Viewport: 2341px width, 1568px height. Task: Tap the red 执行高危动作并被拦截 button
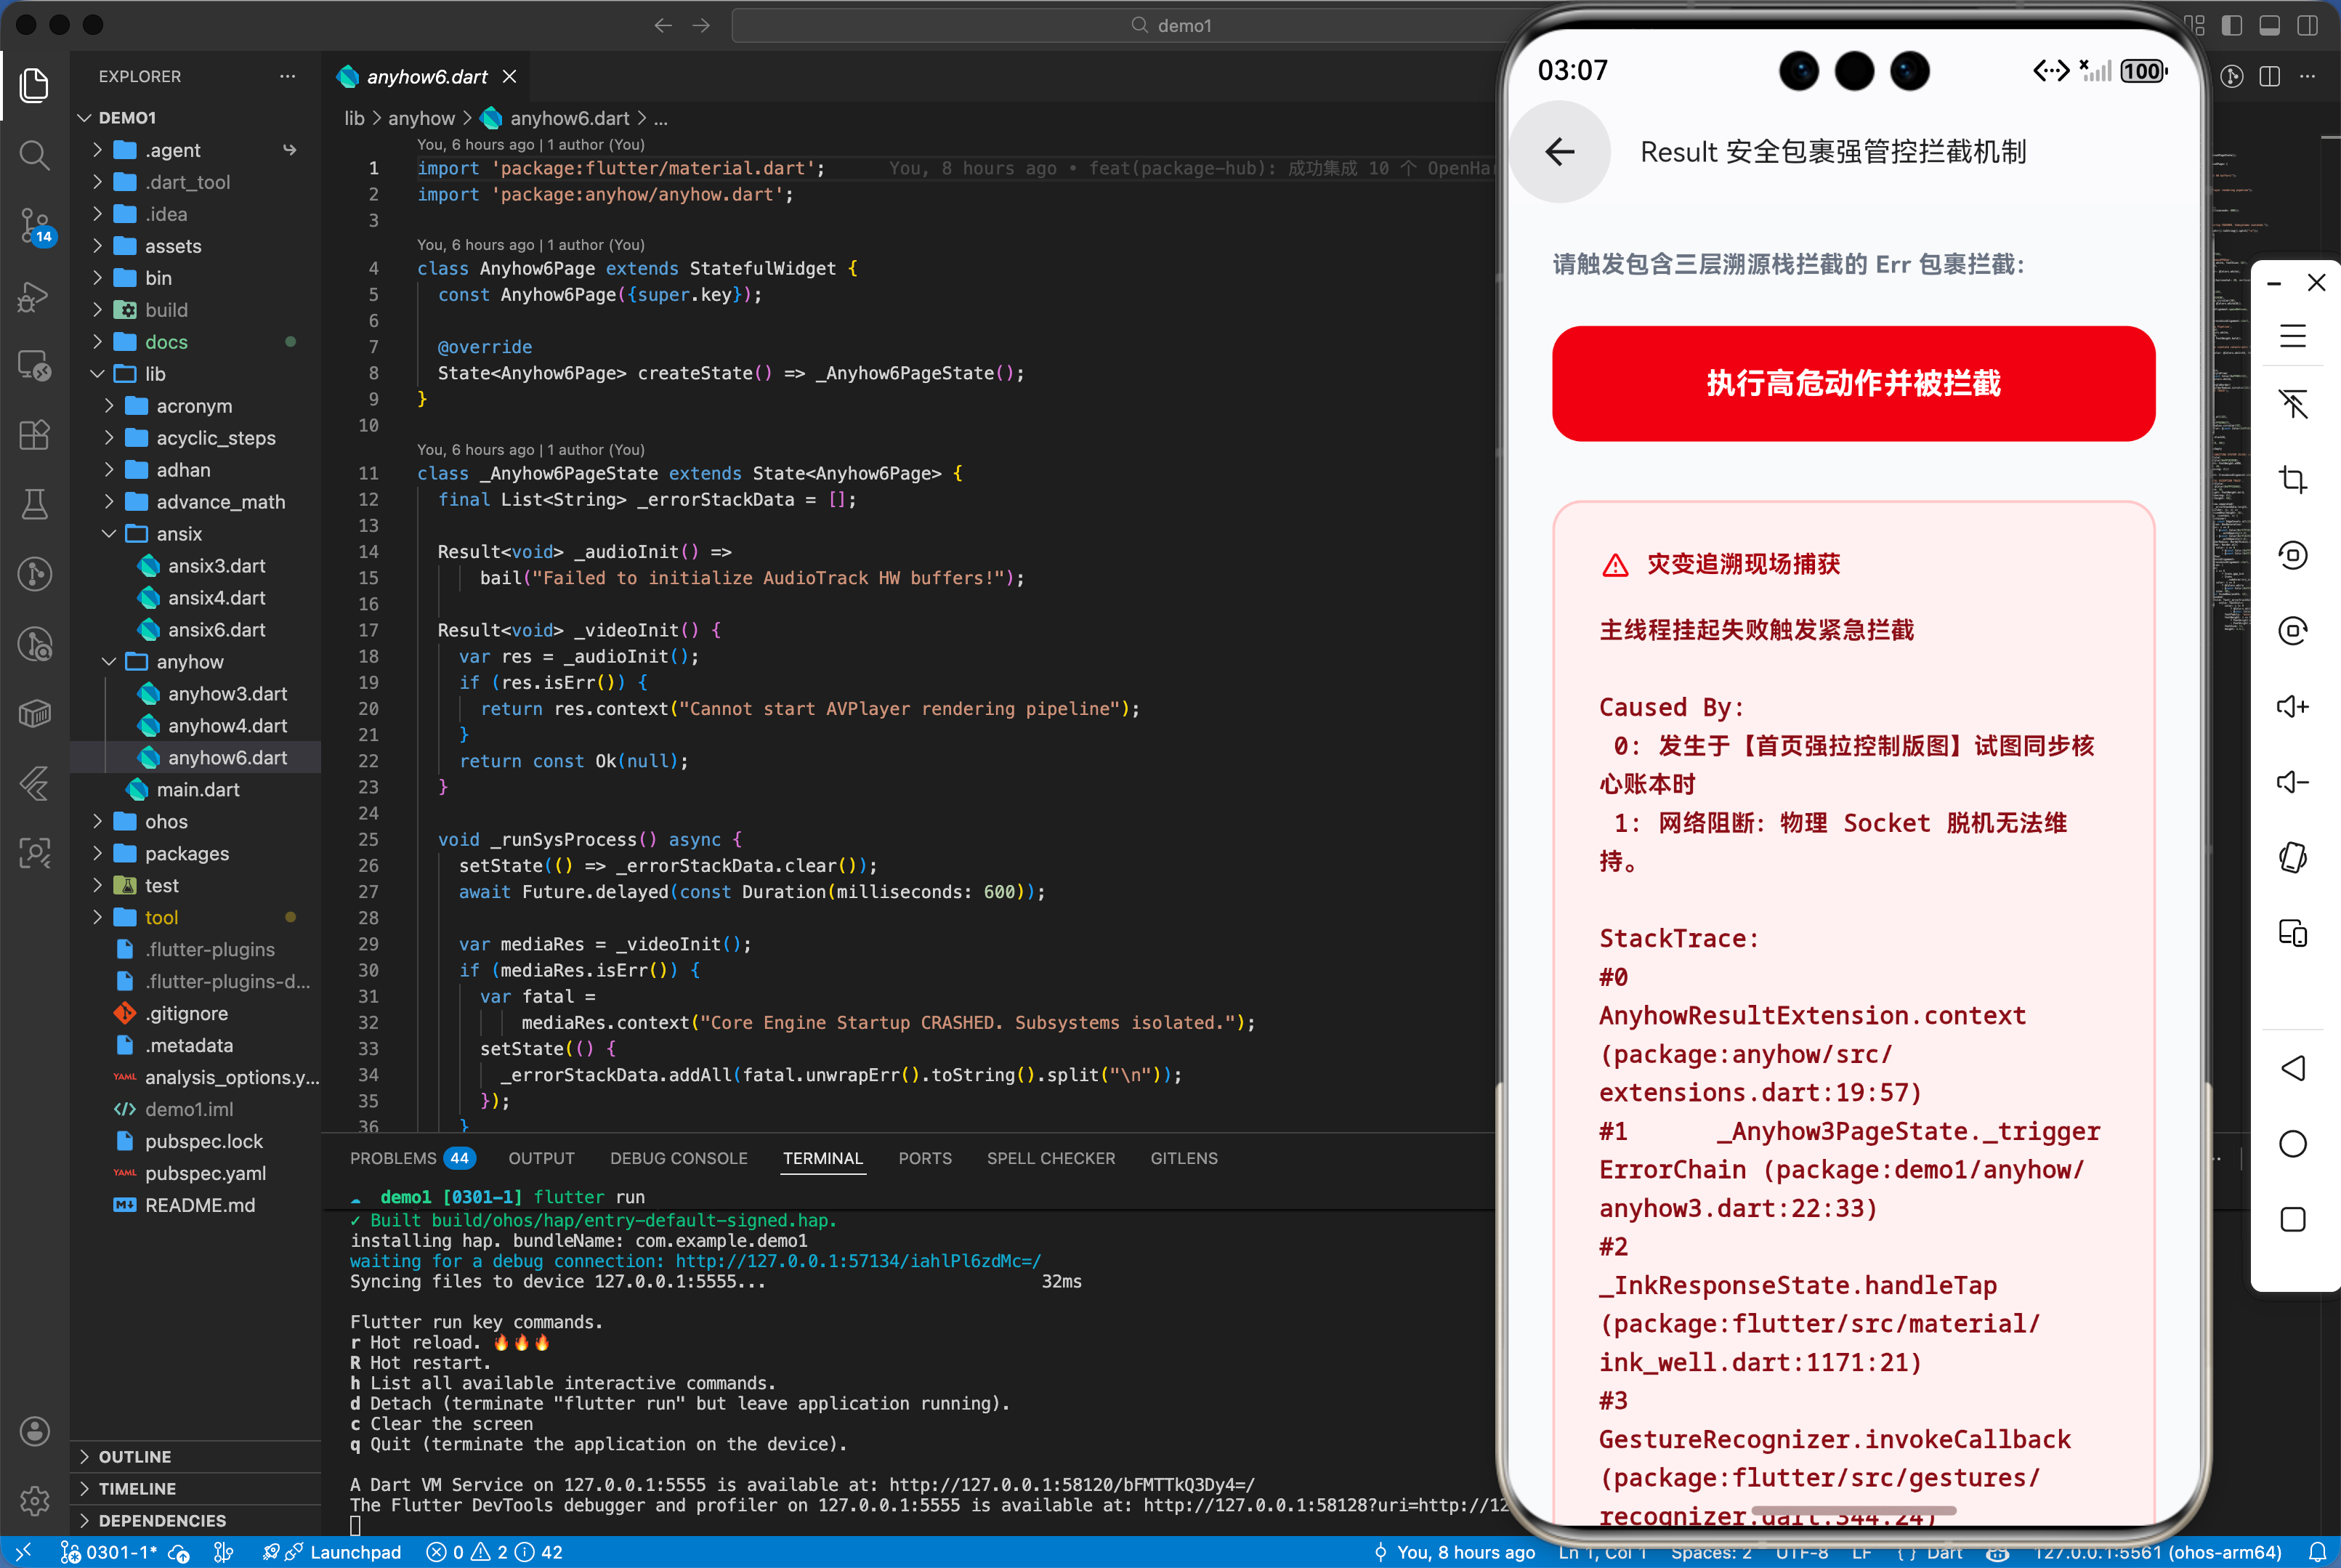point(1852,383)
